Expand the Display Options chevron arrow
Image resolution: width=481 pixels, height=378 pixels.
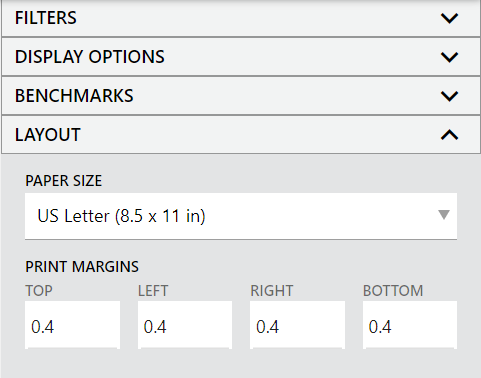pos(449,57)
